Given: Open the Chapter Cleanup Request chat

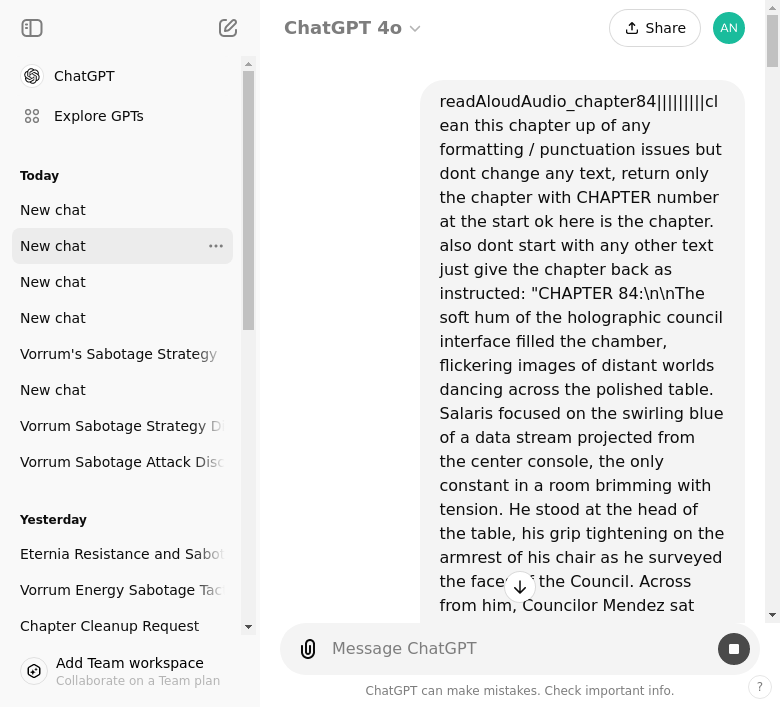Looking at the screenshot, I should point(110,626).
